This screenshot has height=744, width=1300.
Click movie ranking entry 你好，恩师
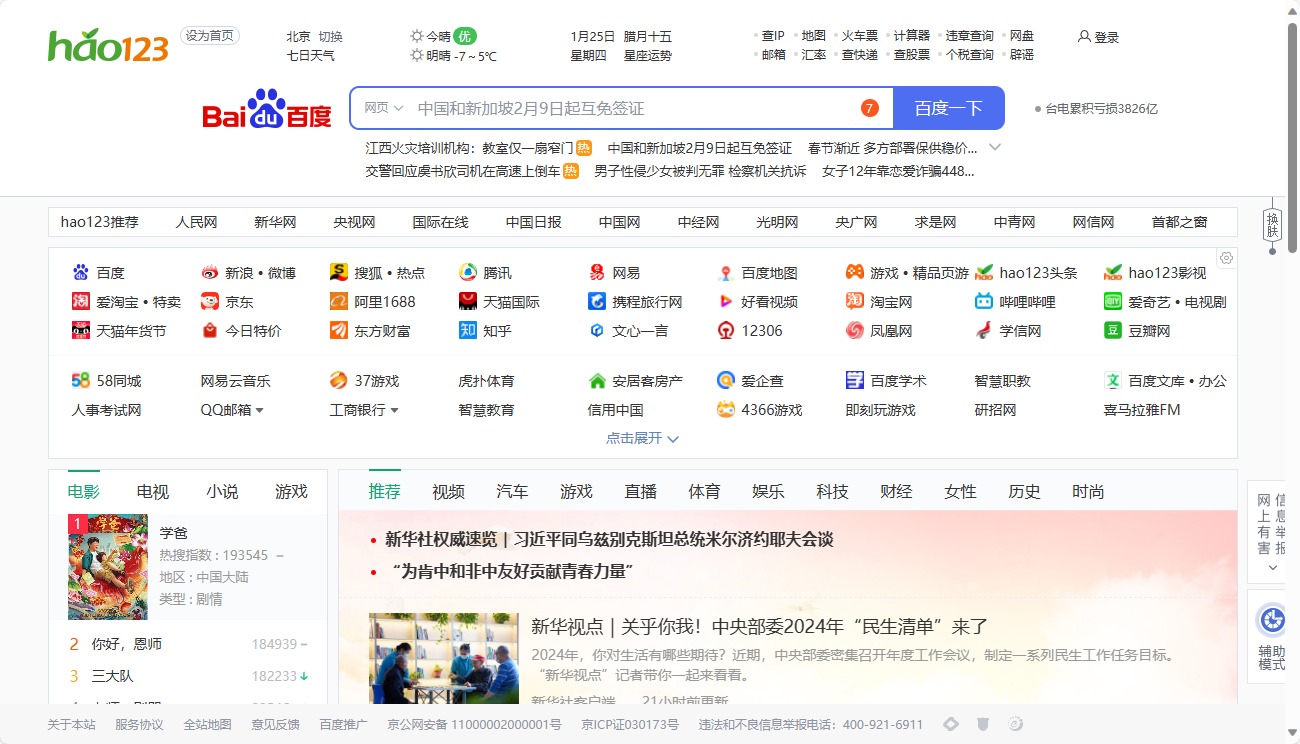127,644
